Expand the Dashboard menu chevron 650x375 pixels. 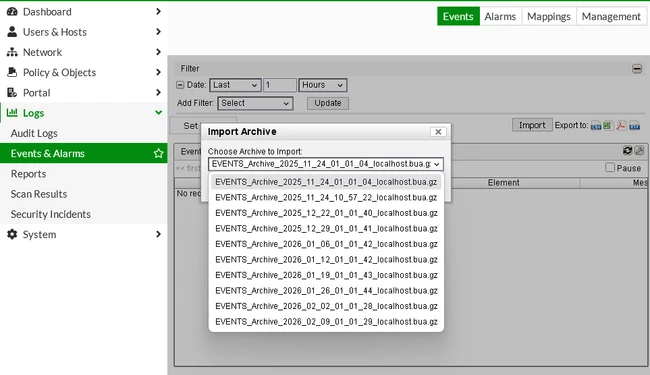[158, 12]
